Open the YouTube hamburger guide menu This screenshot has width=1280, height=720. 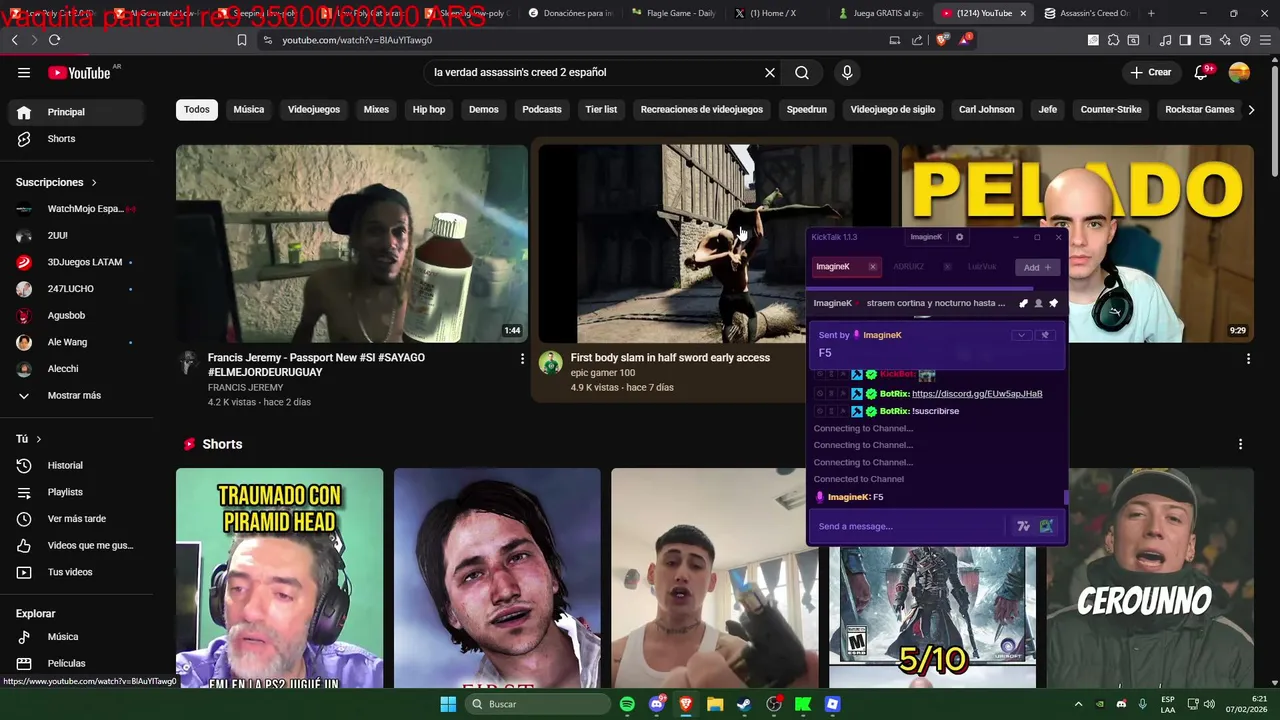(x=24, y=72)
